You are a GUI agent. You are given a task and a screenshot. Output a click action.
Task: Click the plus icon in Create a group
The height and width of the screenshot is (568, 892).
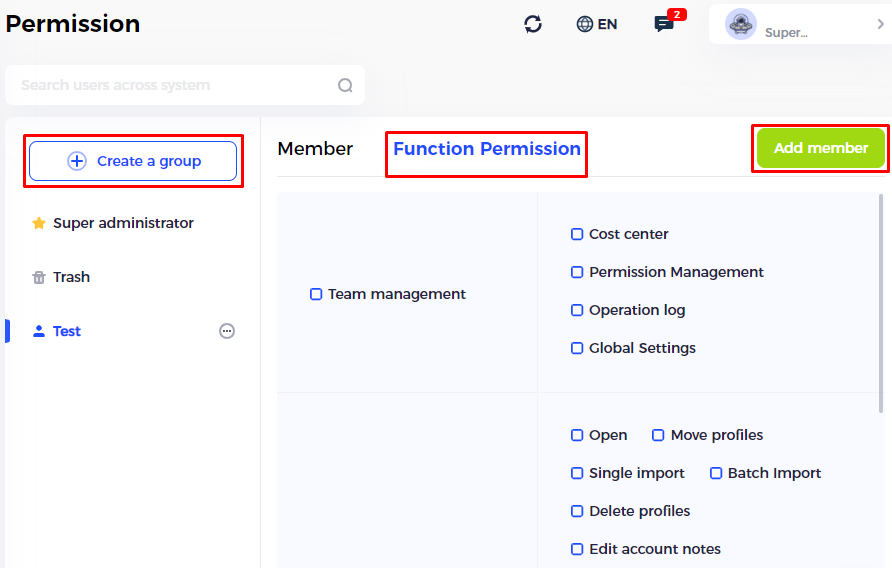tap(77, 161)
